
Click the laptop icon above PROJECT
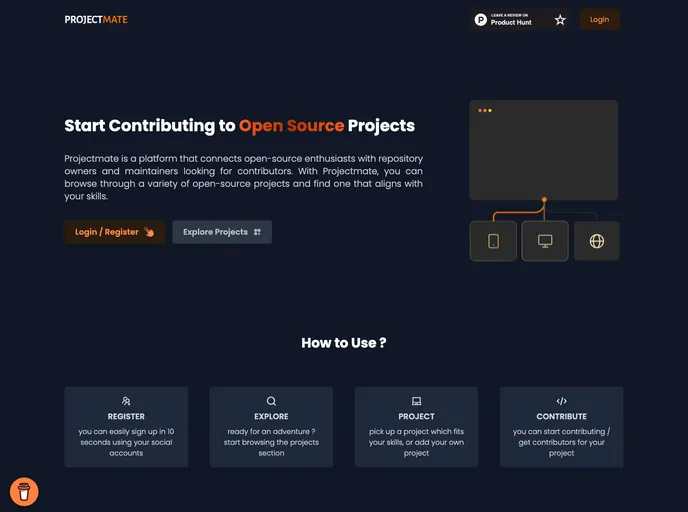tap(416, 401)
